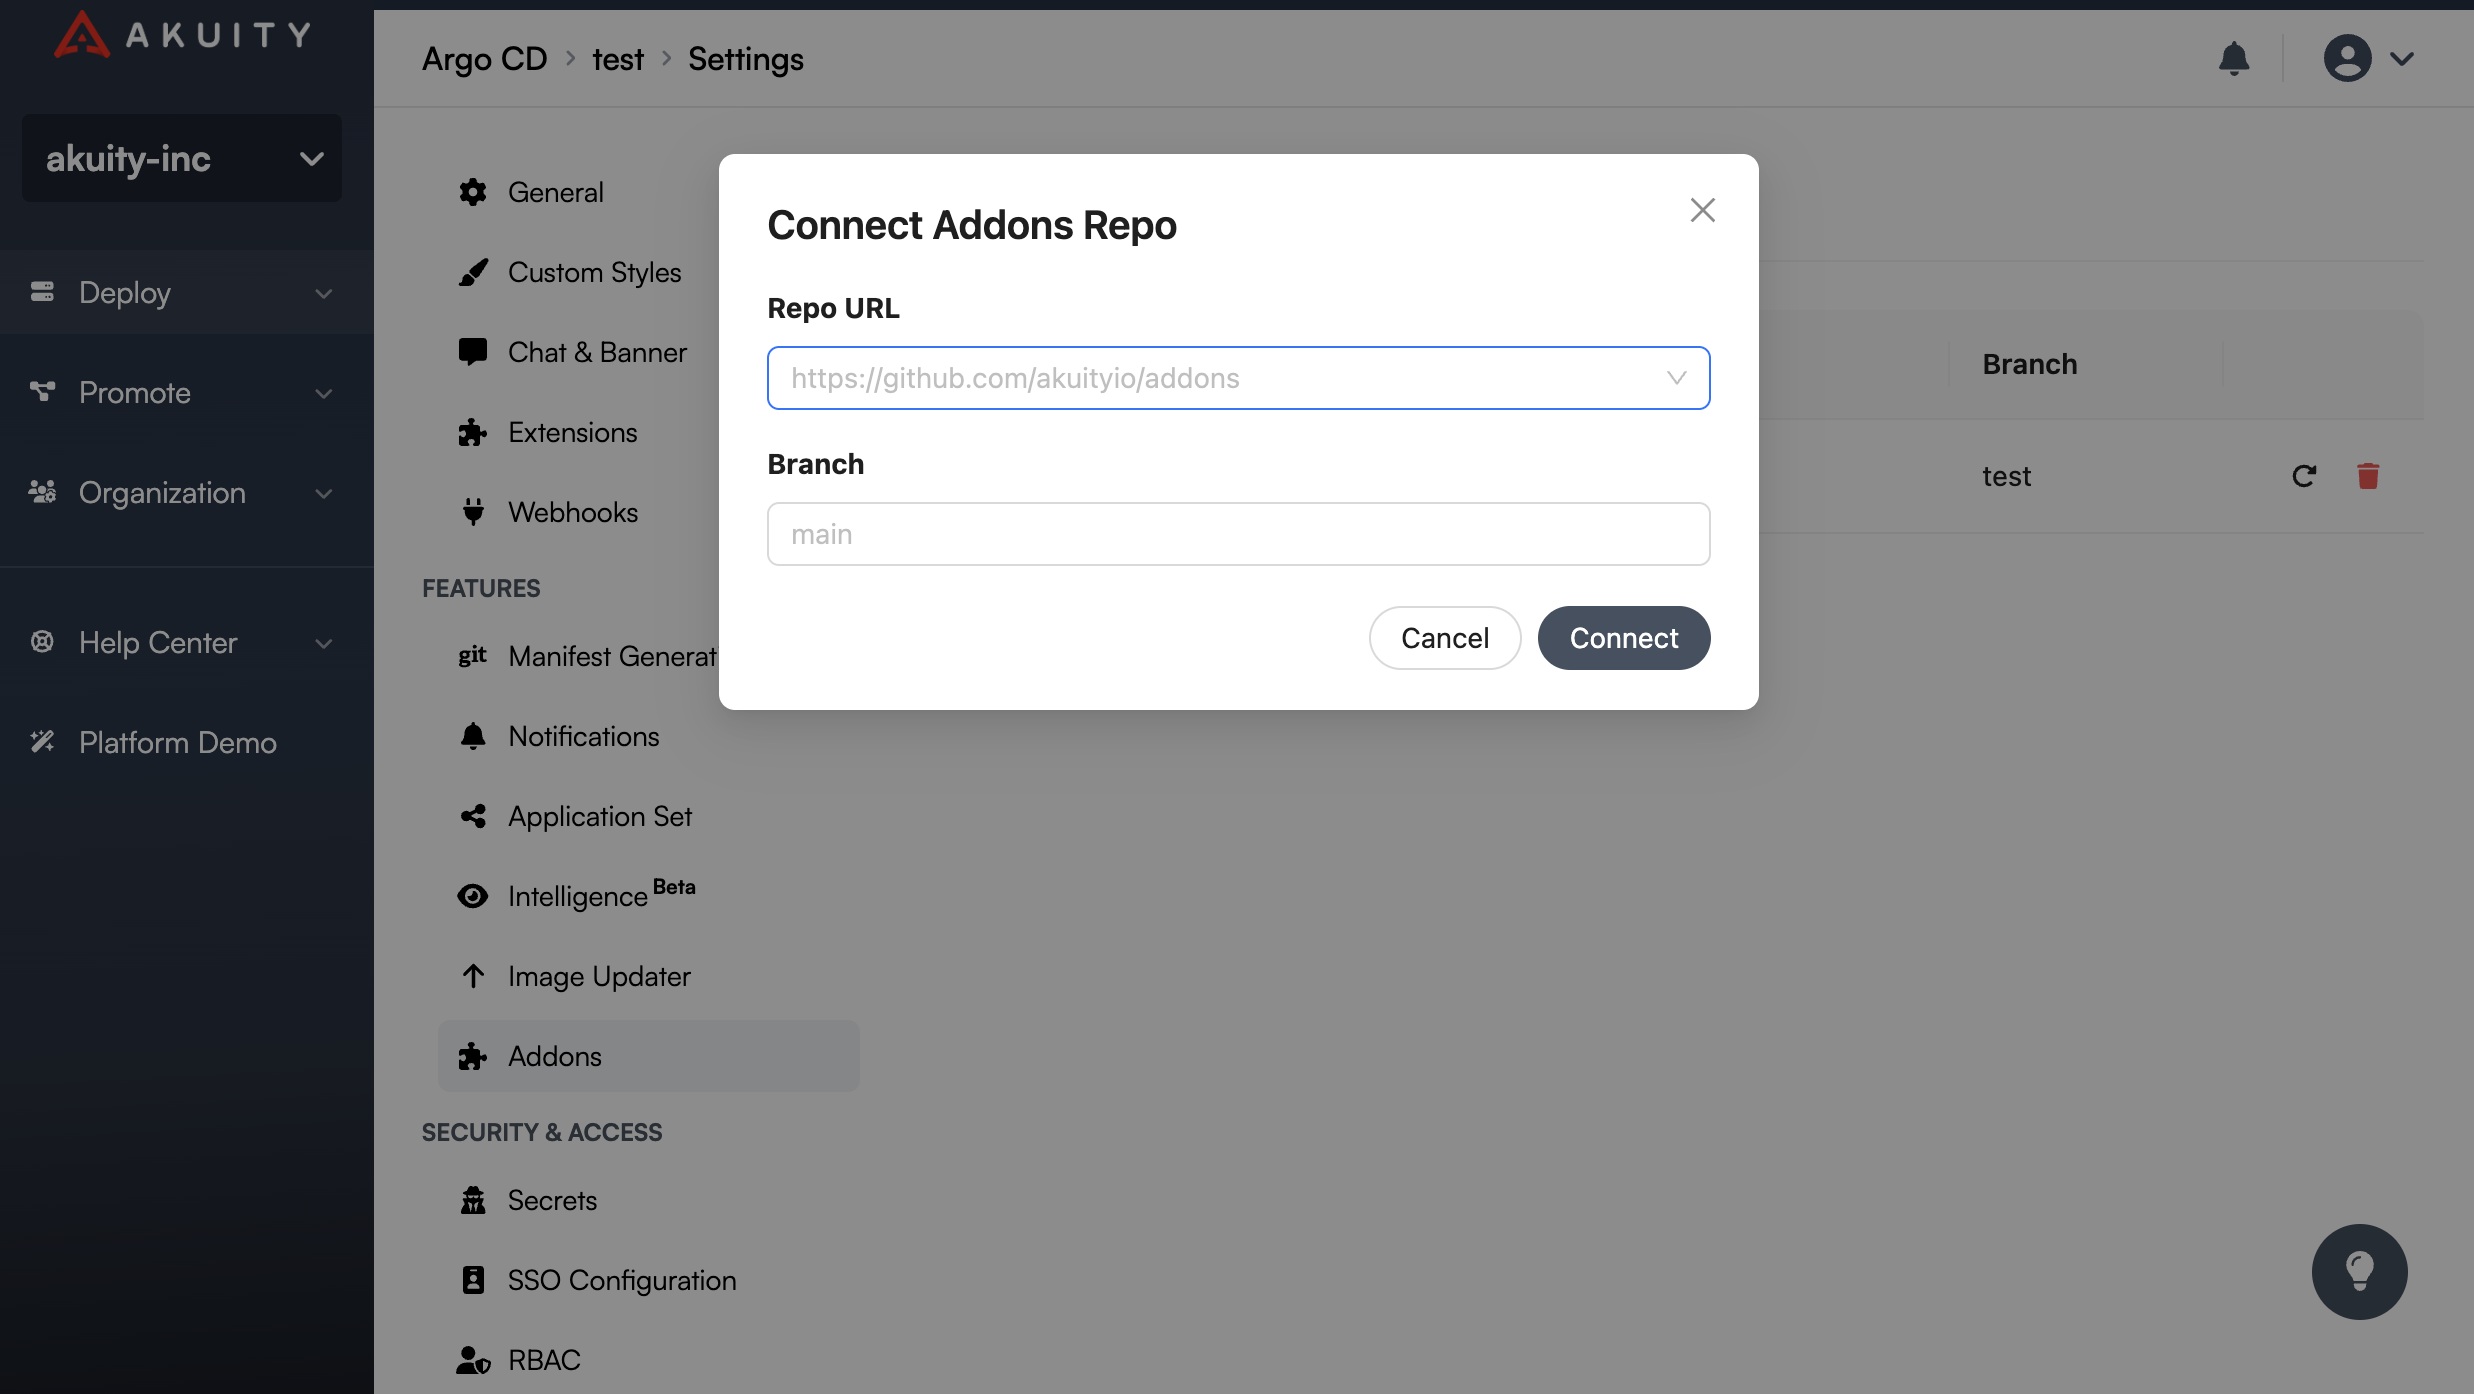The image size is (2474, 1394).
Task: Click the Intelligence eye icon
Action: pyautogui.click(x=473, y=896)
